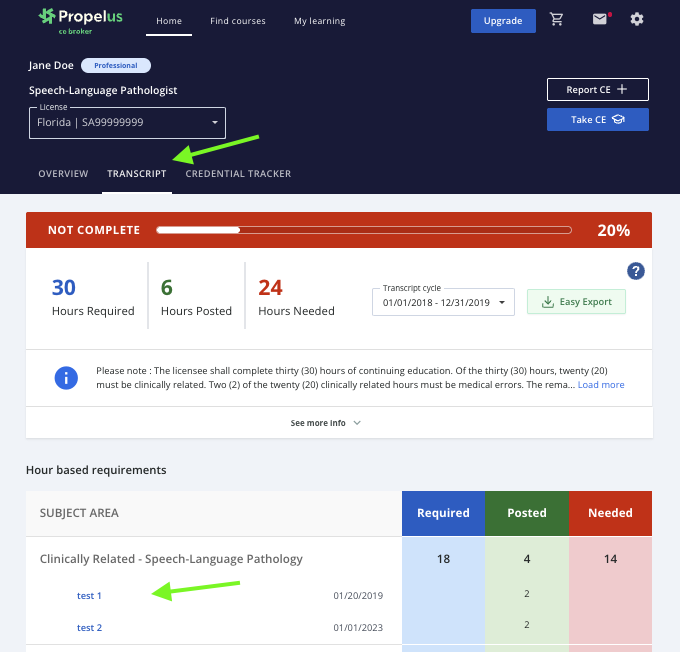Open My learning in the top menu
The width and height of the screenshot is (680, 652).
[x=319, y=21]
